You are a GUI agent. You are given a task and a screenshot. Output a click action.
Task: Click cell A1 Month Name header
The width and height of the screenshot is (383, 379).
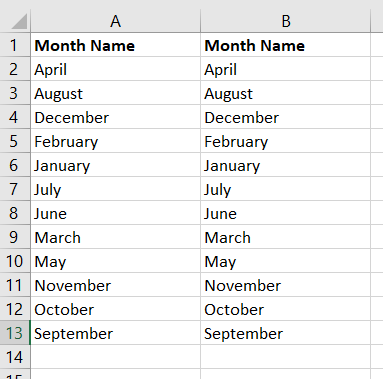point(115,45)
